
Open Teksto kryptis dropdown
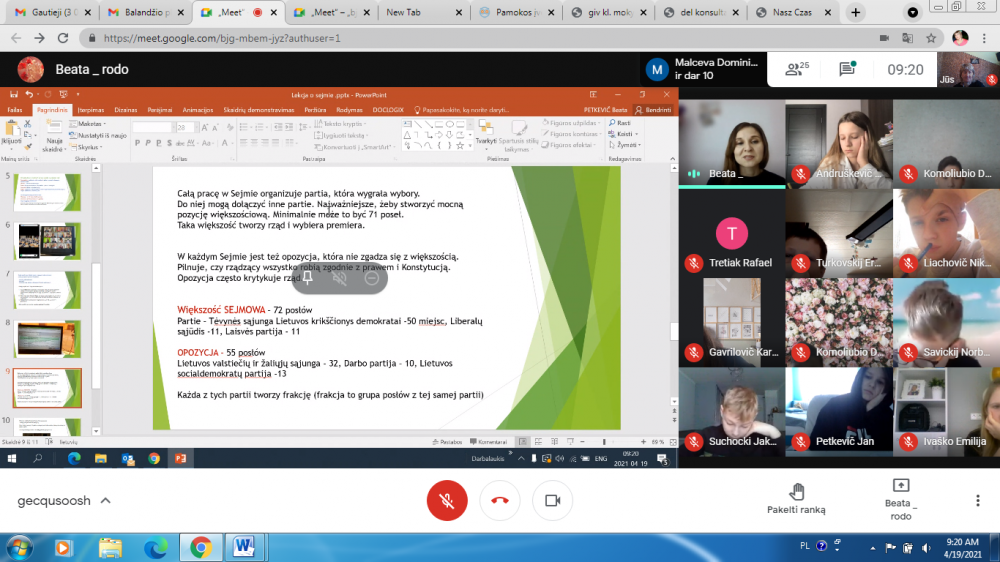[x=341, y=124]
